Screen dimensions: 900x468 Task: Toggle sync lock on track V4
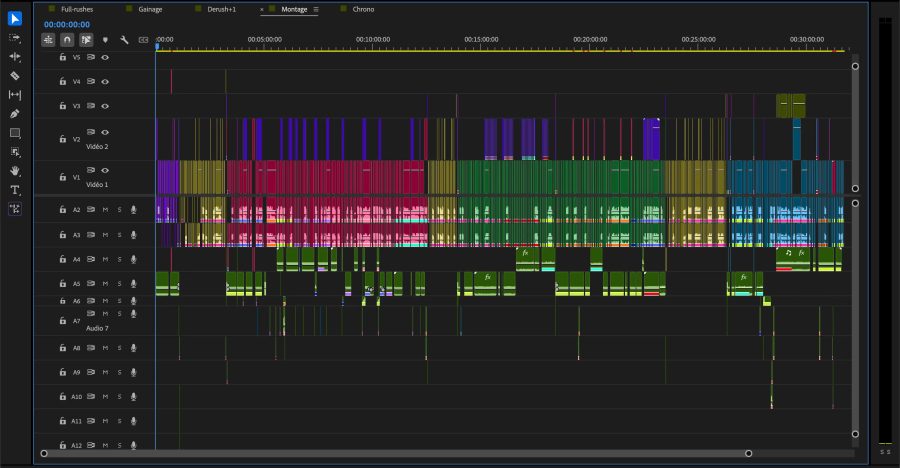[91, 82]
